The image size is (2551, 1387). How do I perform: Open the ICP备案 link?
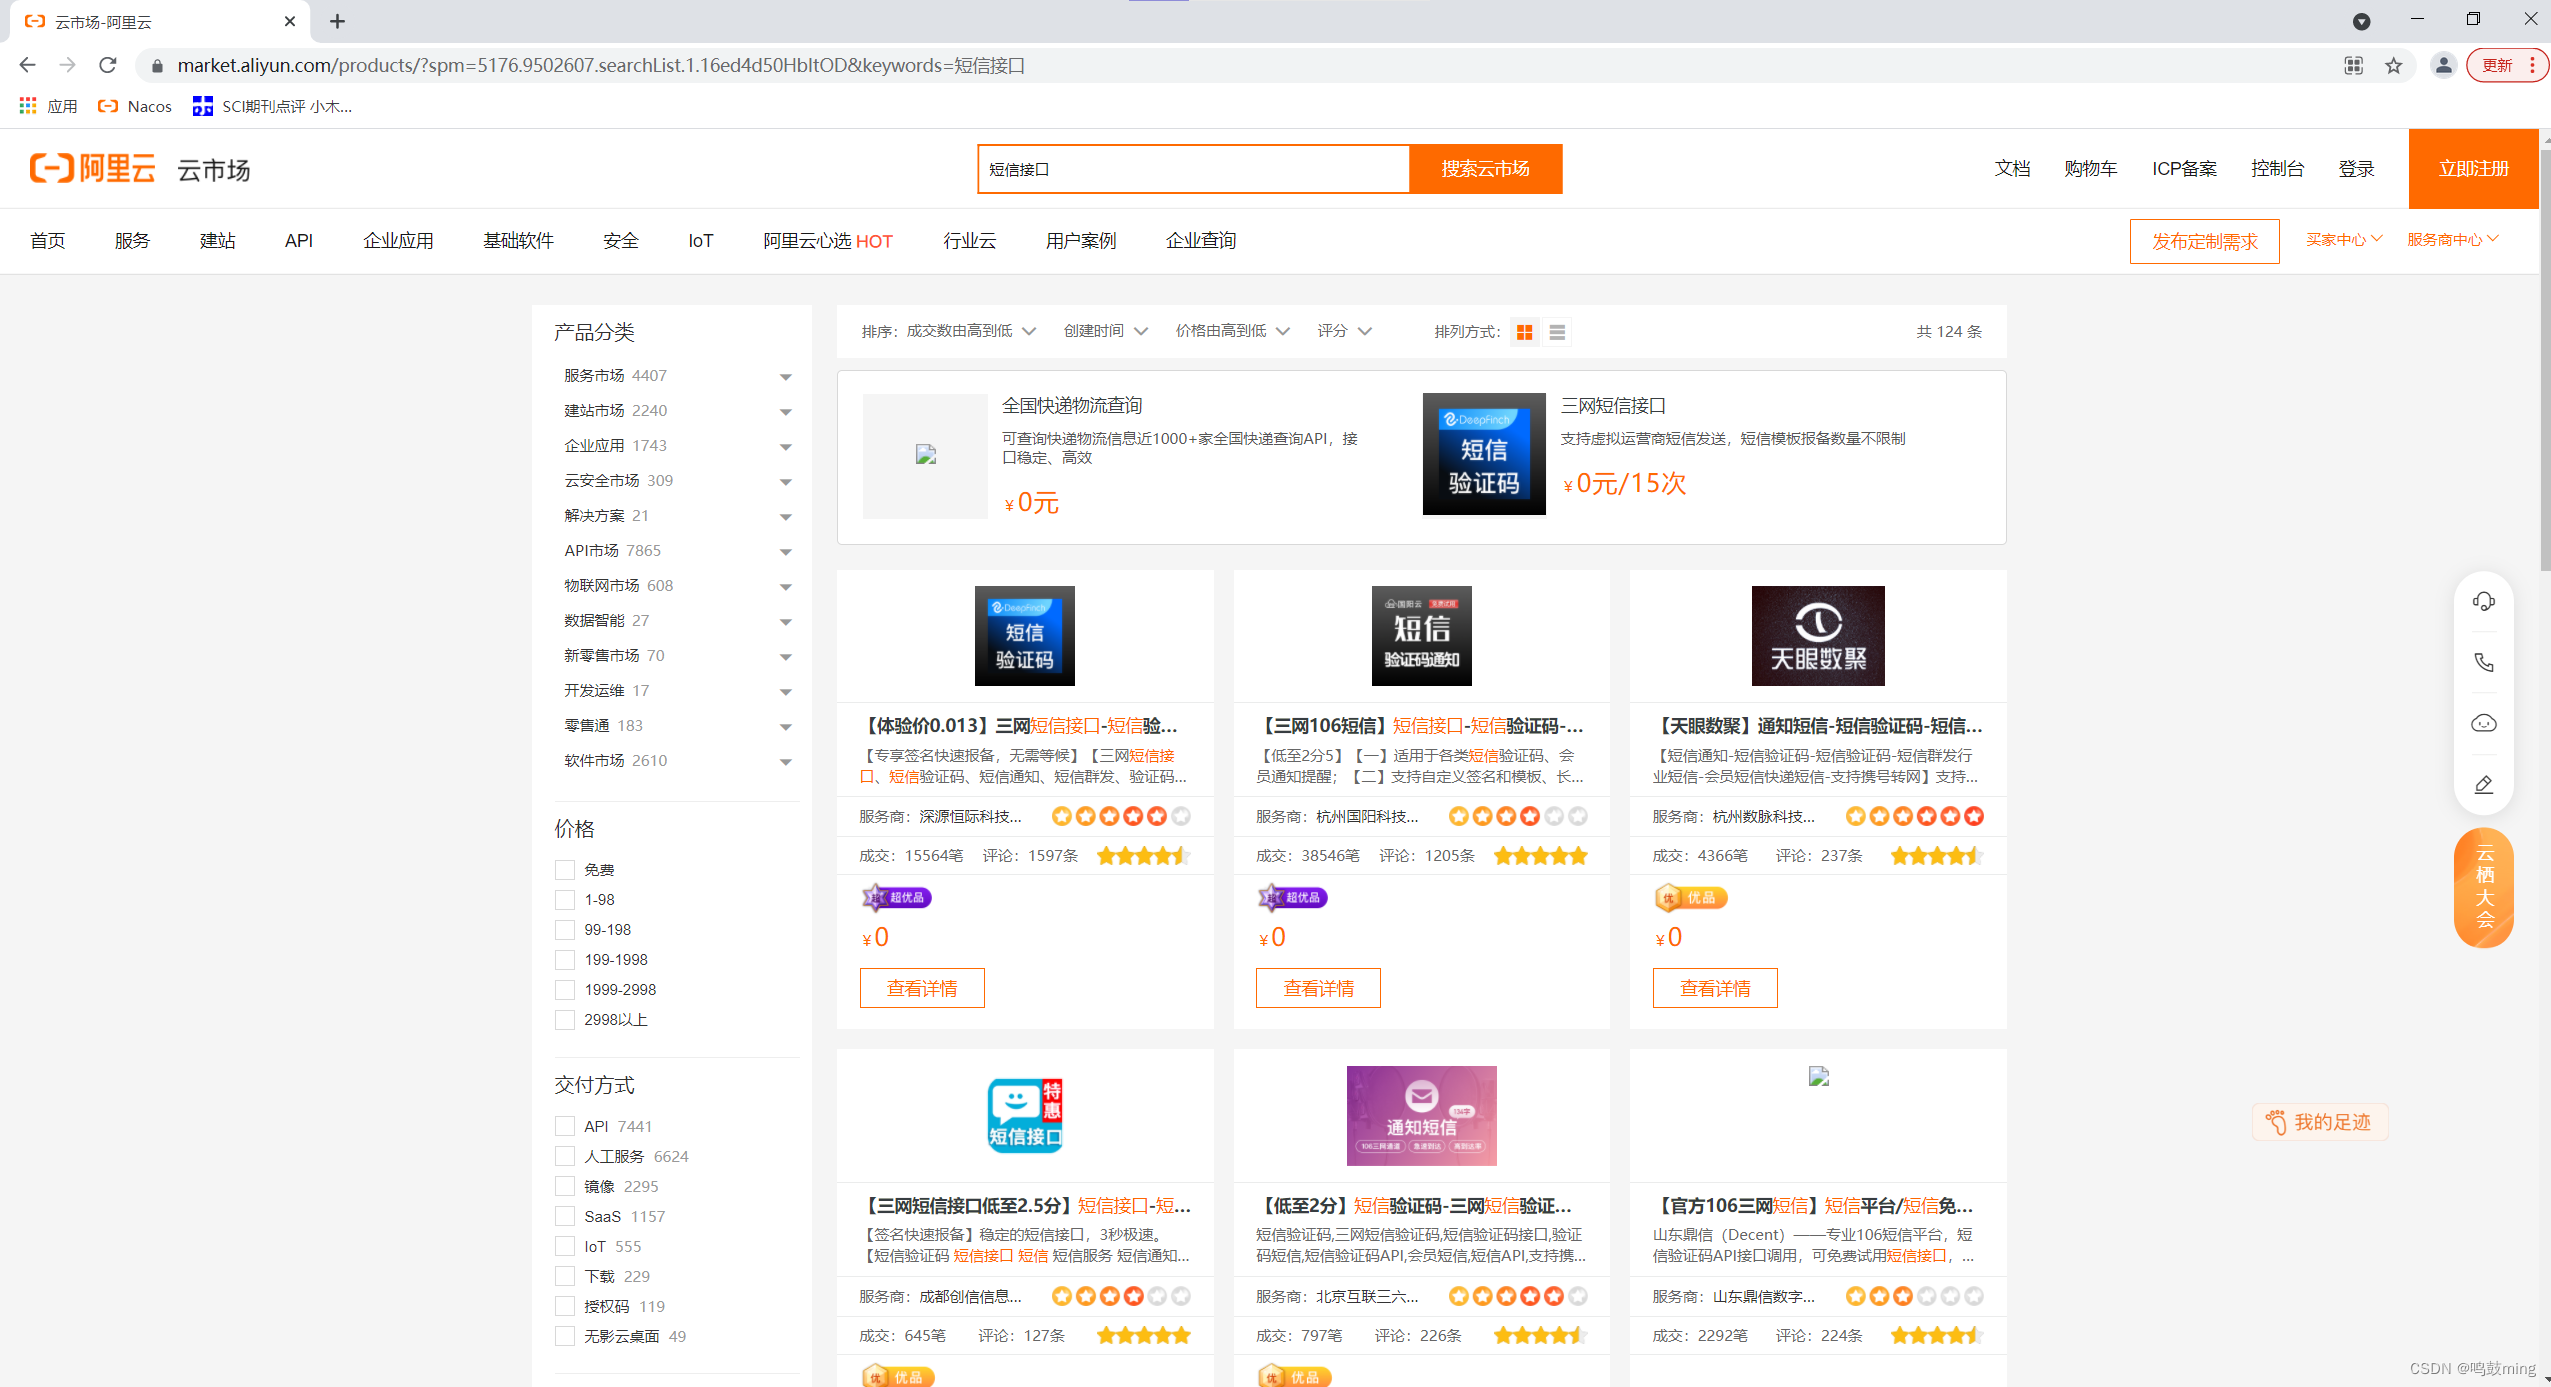[2184, 168]
